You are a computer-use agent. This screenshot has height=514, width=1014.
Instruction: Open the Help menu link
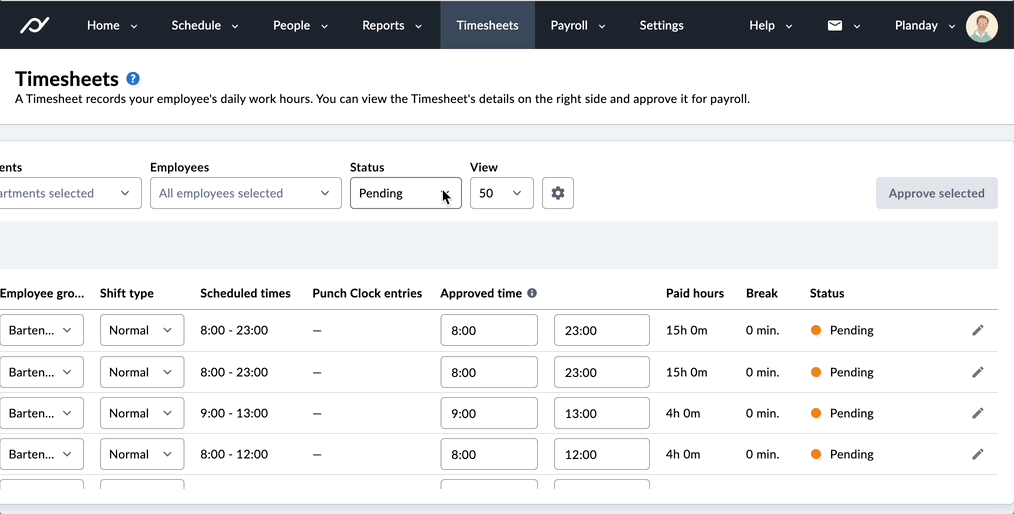point(770,25)
